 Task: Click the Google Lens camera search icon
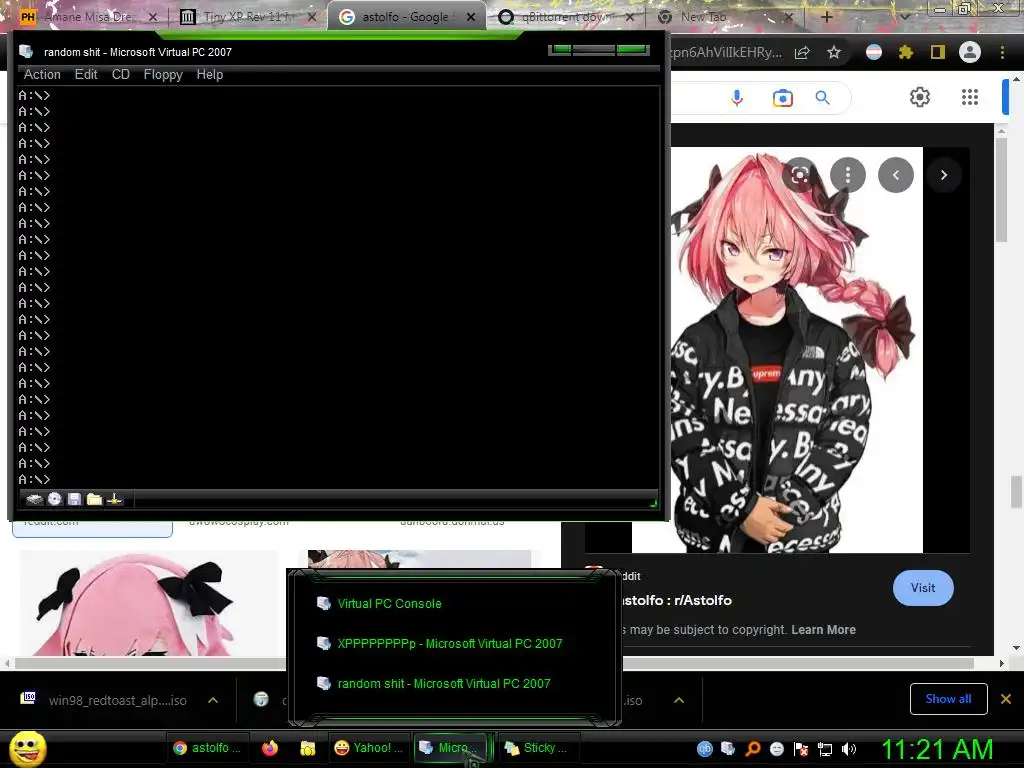(782, 98)
